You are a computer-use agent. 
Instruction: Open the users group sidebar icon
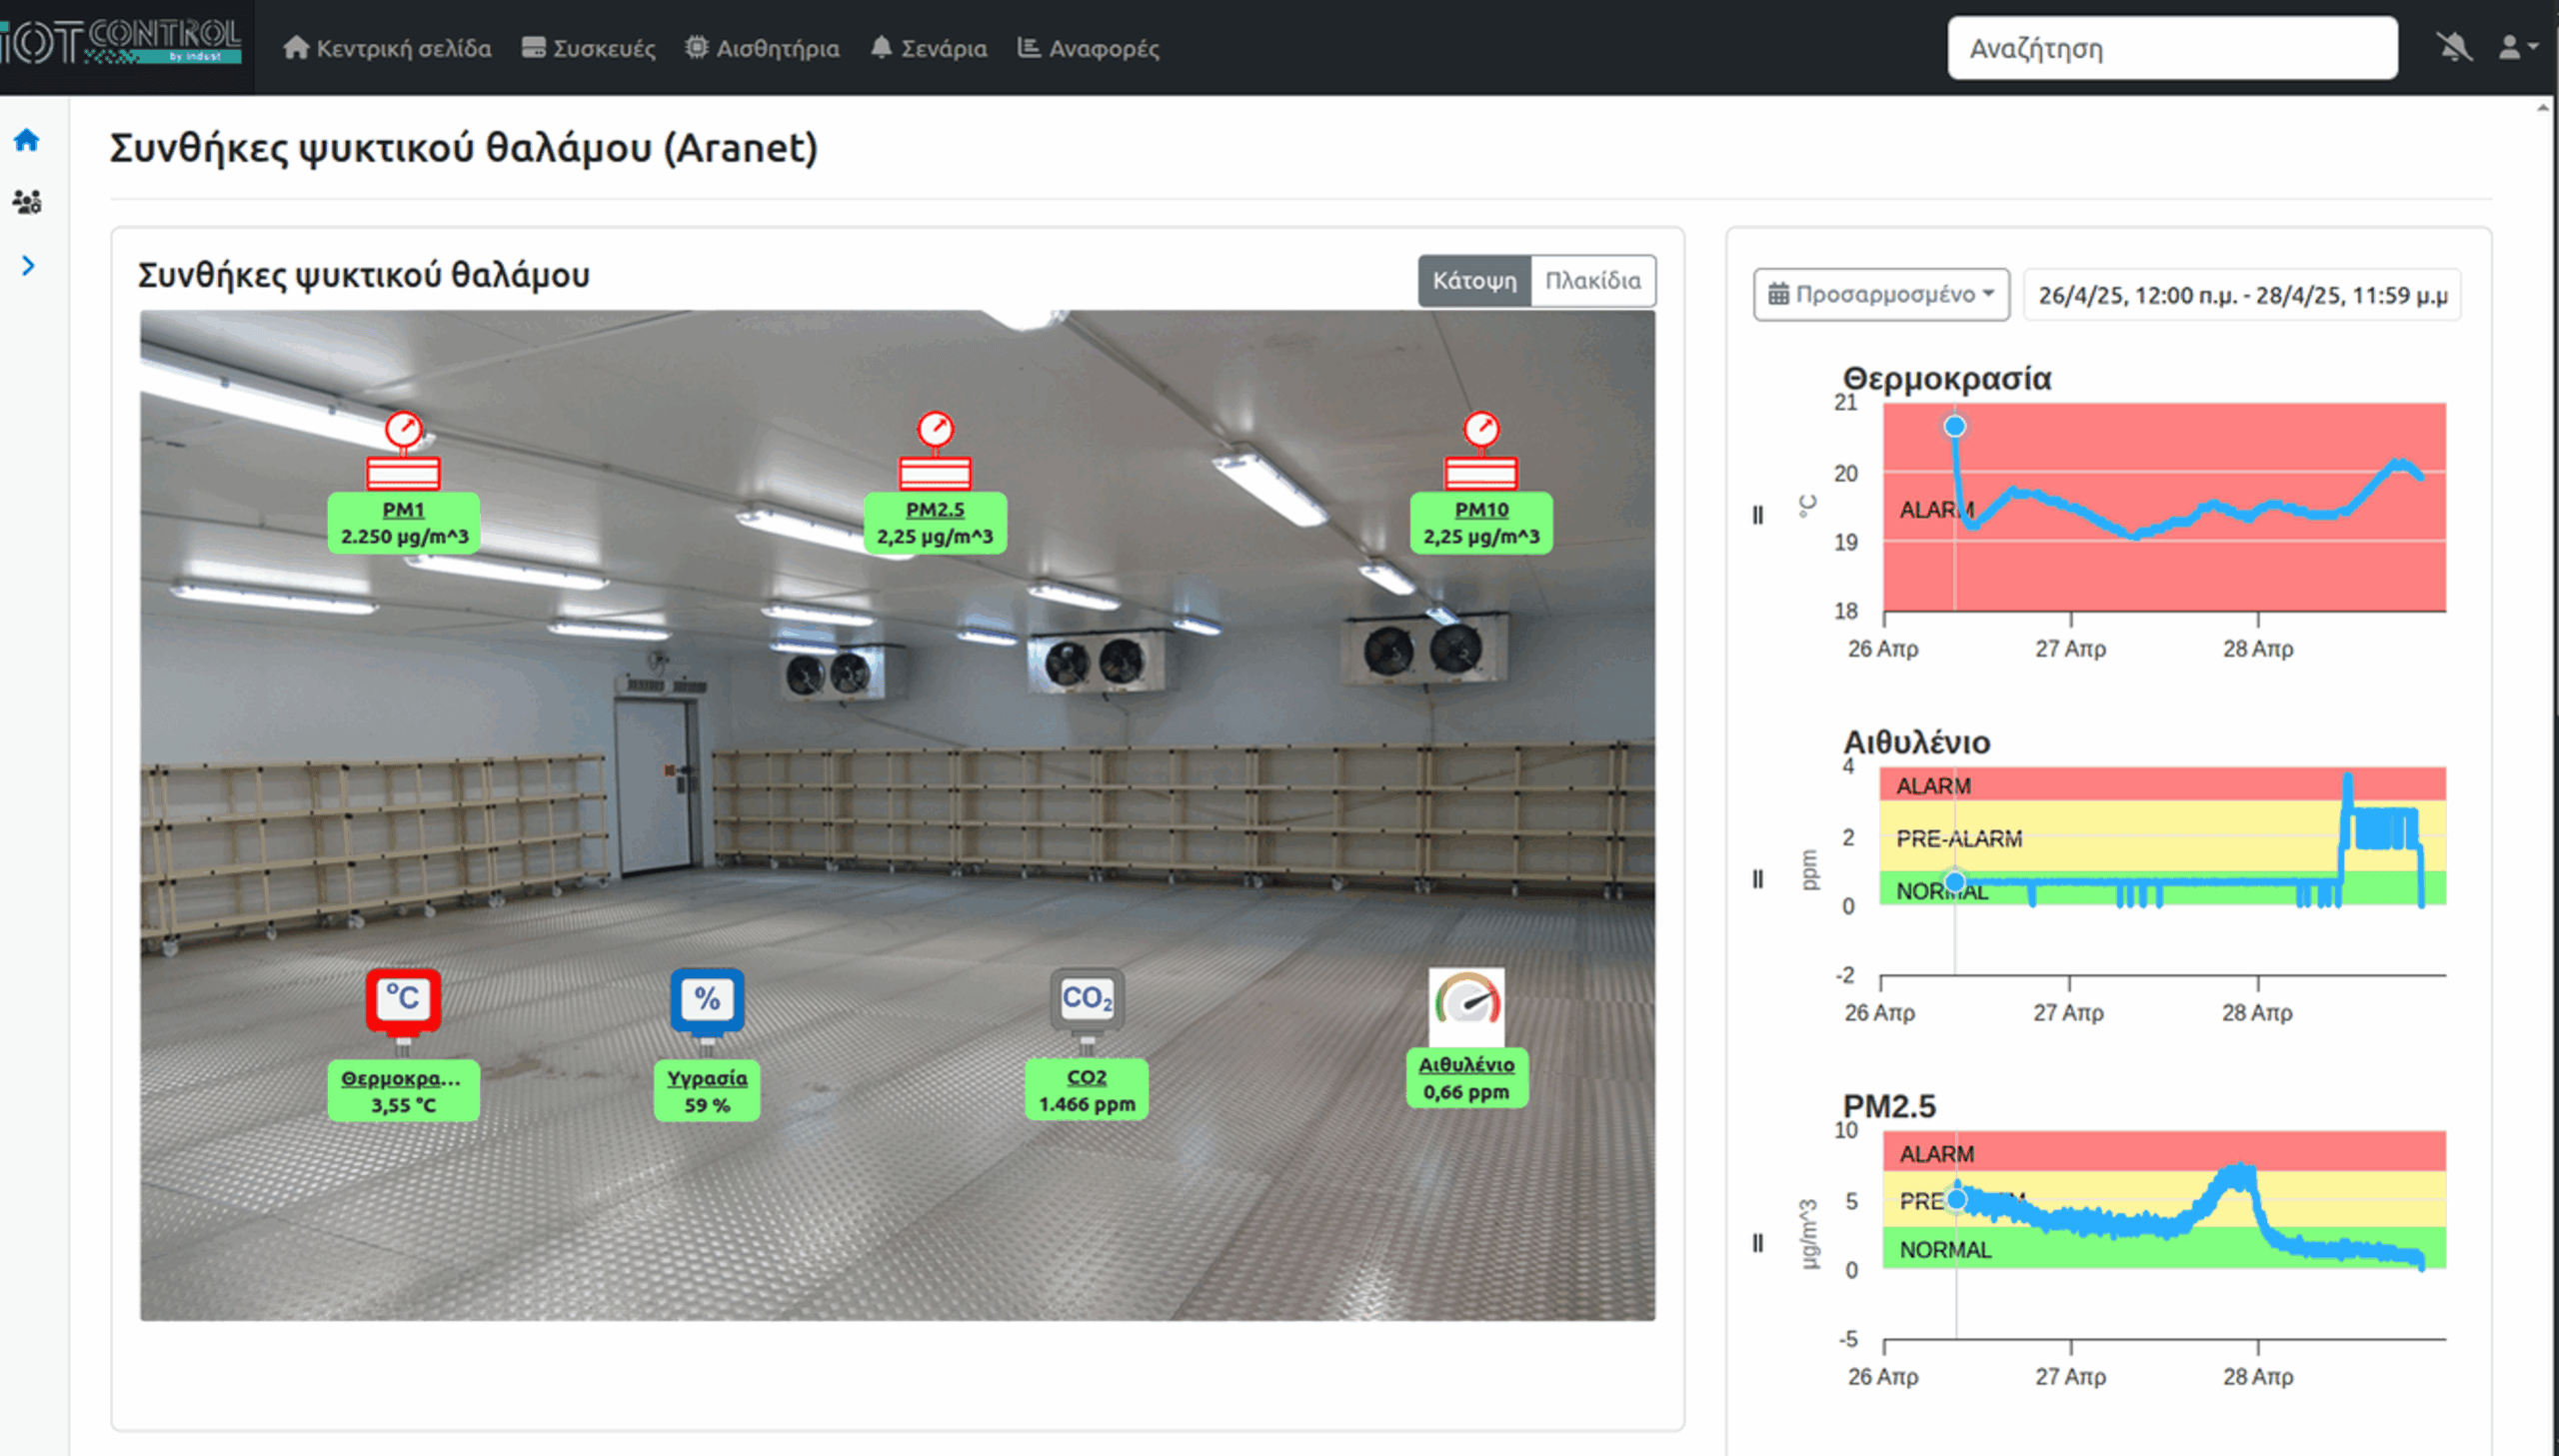coord(27,203)
